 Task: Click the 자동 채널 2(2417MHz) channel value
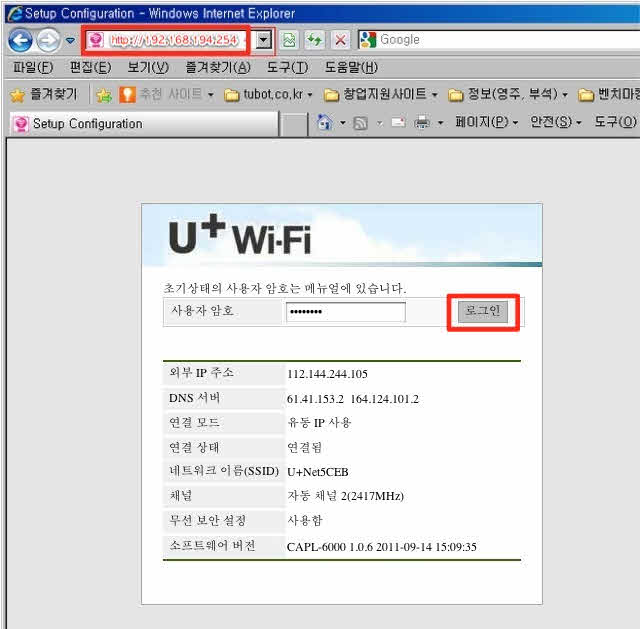[x=345, y=496]
